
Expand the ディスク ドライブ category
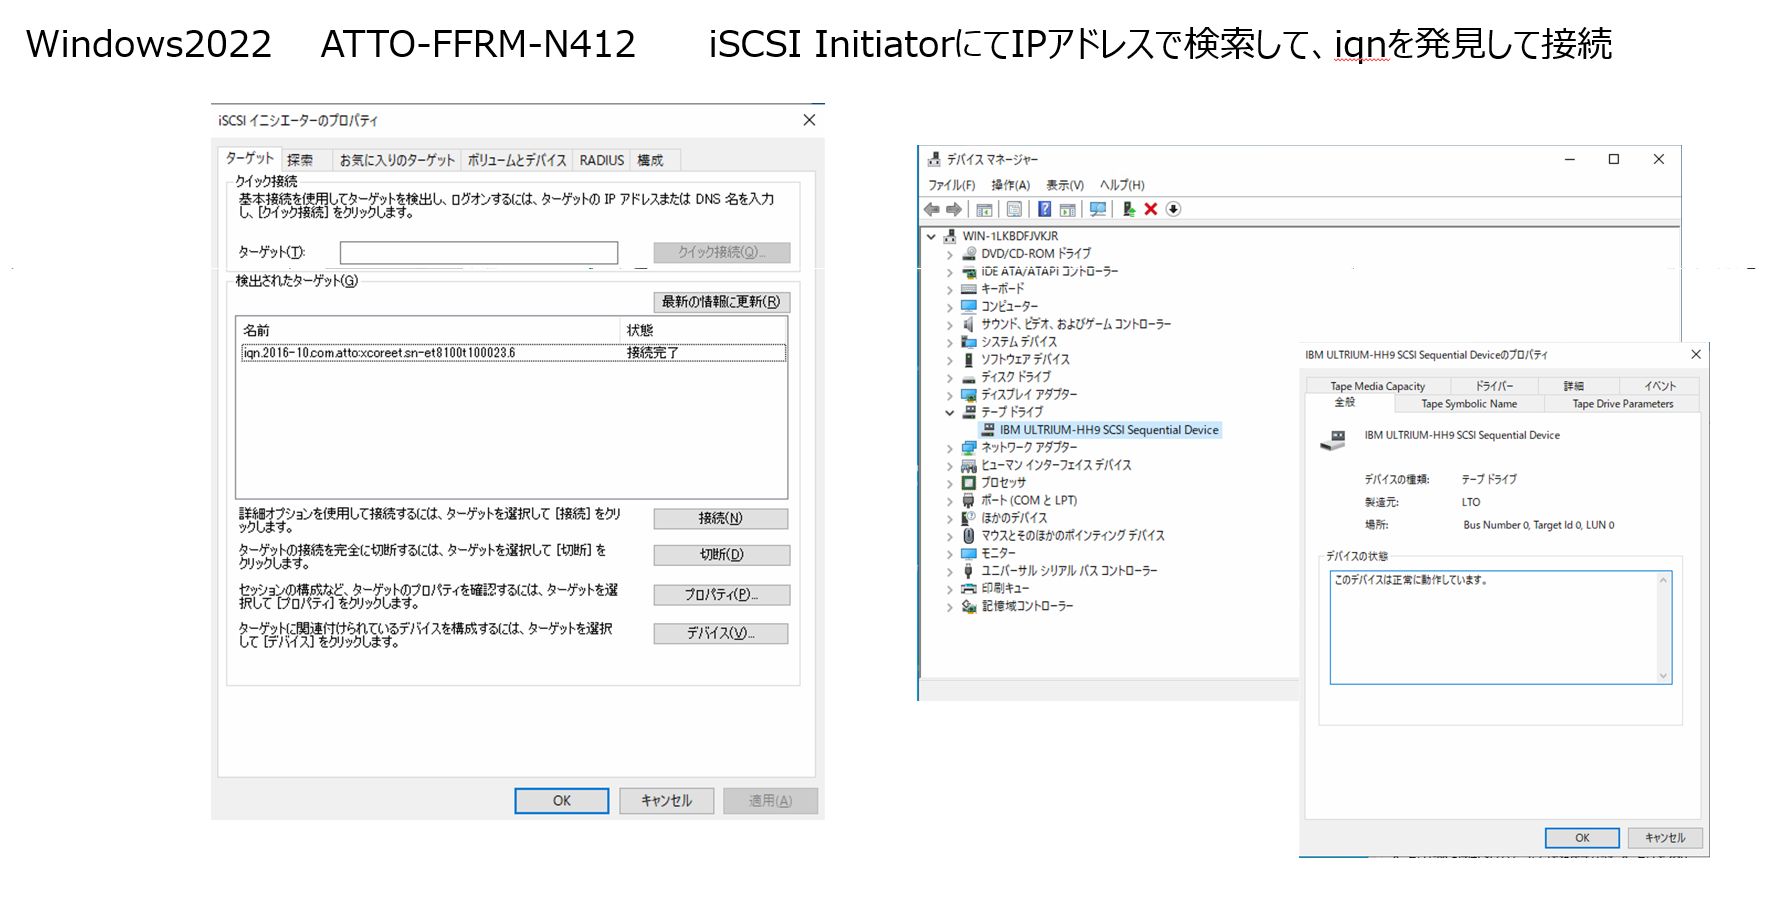tap(950, 378)
